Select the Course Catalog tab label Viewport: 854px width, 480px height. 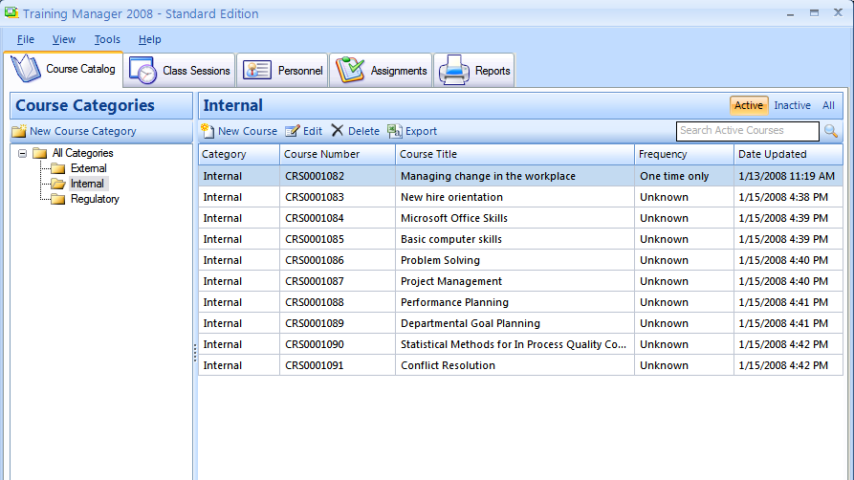[81, 69]
